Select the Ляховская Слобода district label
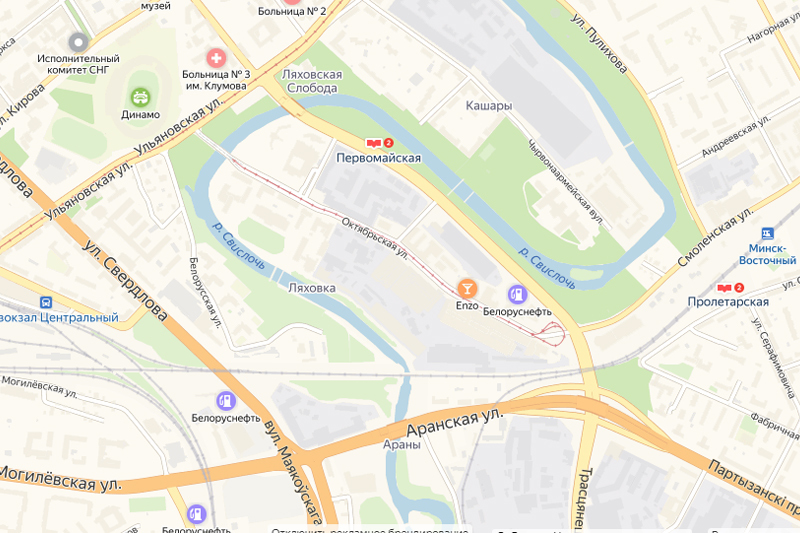This screenshot has height=533, width=800. (x=312, y=81)
